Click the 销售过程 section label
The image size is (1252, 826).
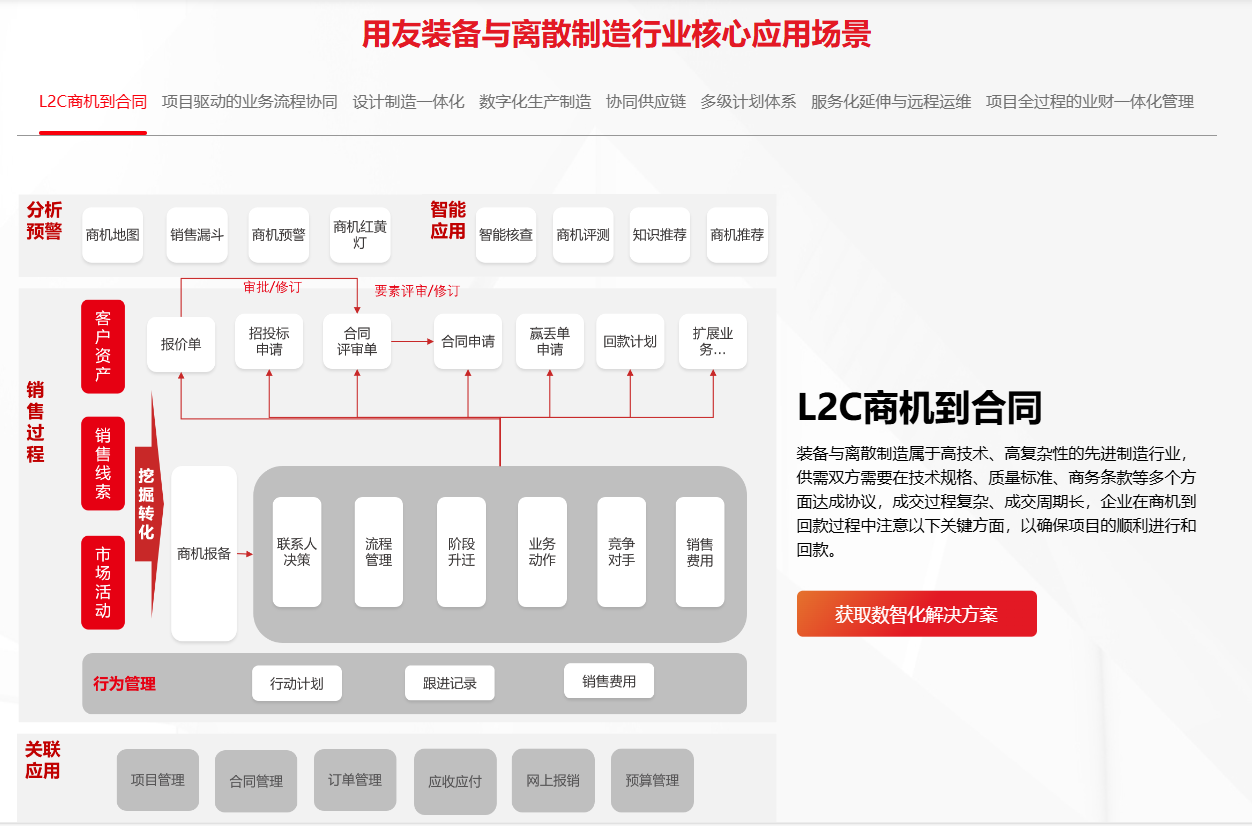pyautogui.click(x=36, y=421)
